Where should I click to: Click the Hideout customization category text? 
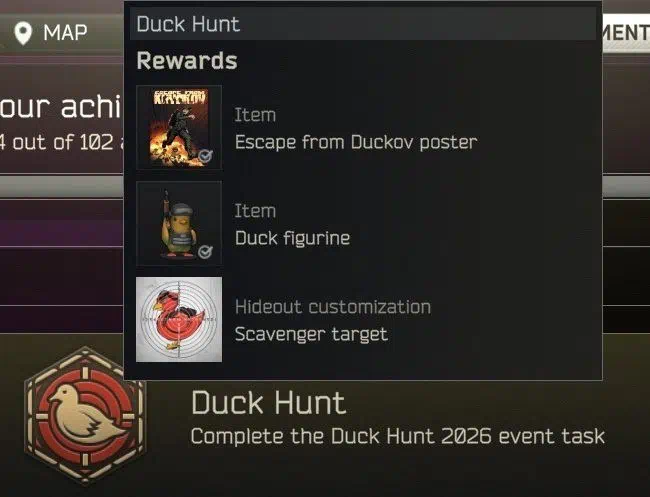[333, 307]
